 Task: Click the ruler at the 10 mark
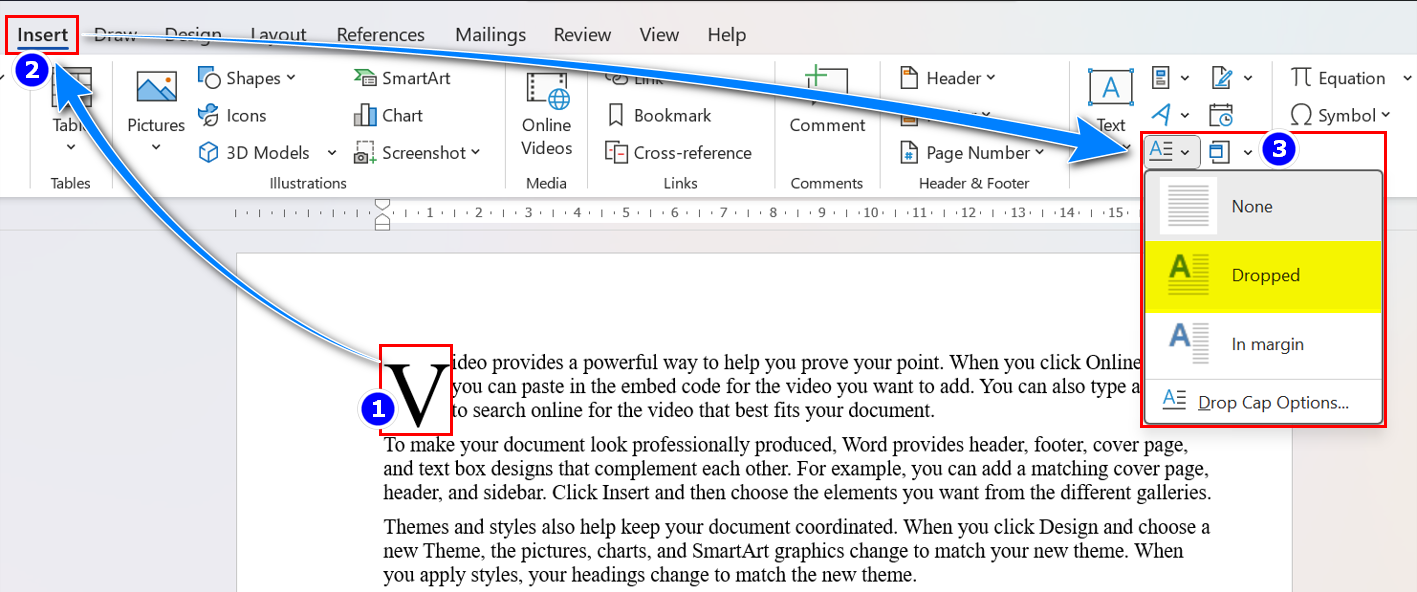click(x=871, y=212)
